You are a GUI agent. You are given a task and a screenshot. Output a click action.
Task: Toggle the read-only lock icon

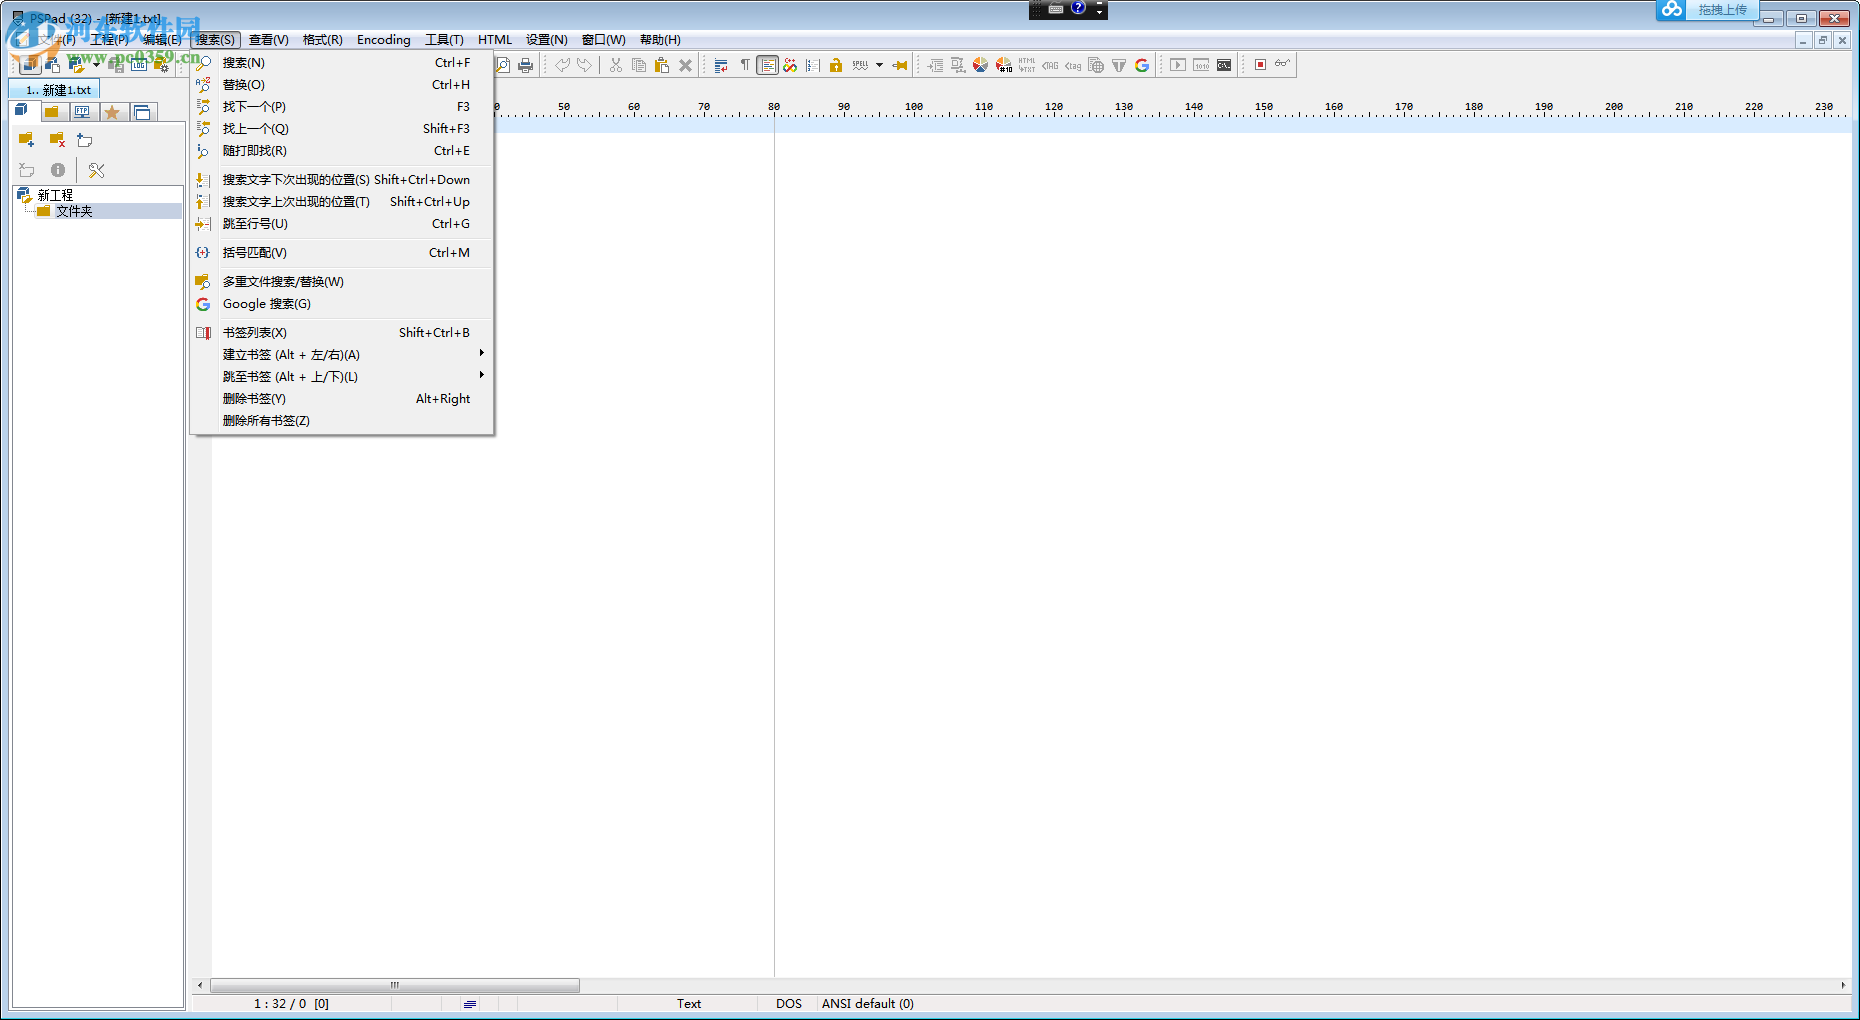tap(836, 66)
